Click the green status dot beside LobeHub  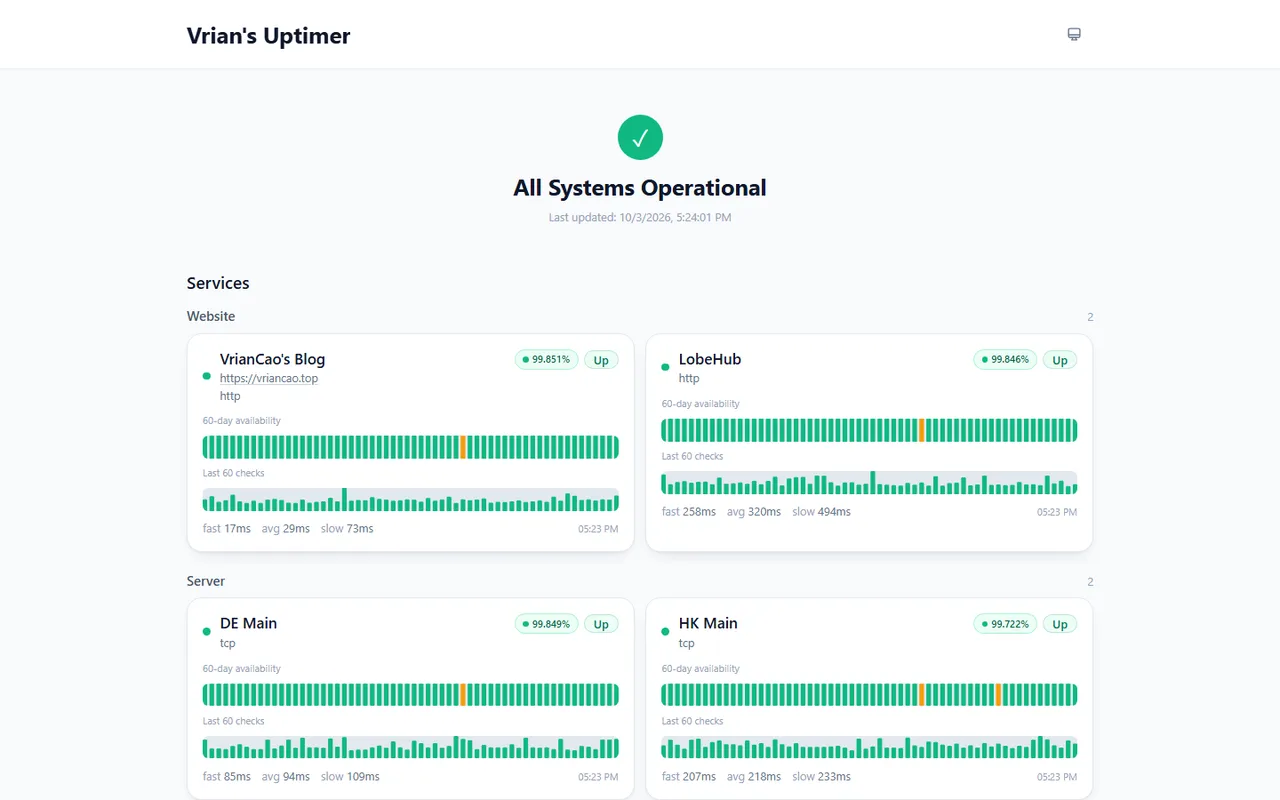click(666, 367)
